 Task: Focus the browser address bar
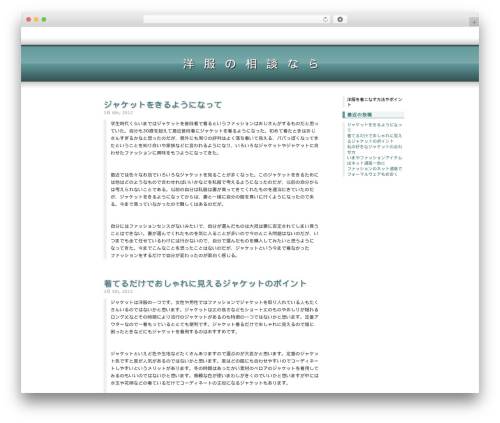pyautogui.click(x=237, y=19)
